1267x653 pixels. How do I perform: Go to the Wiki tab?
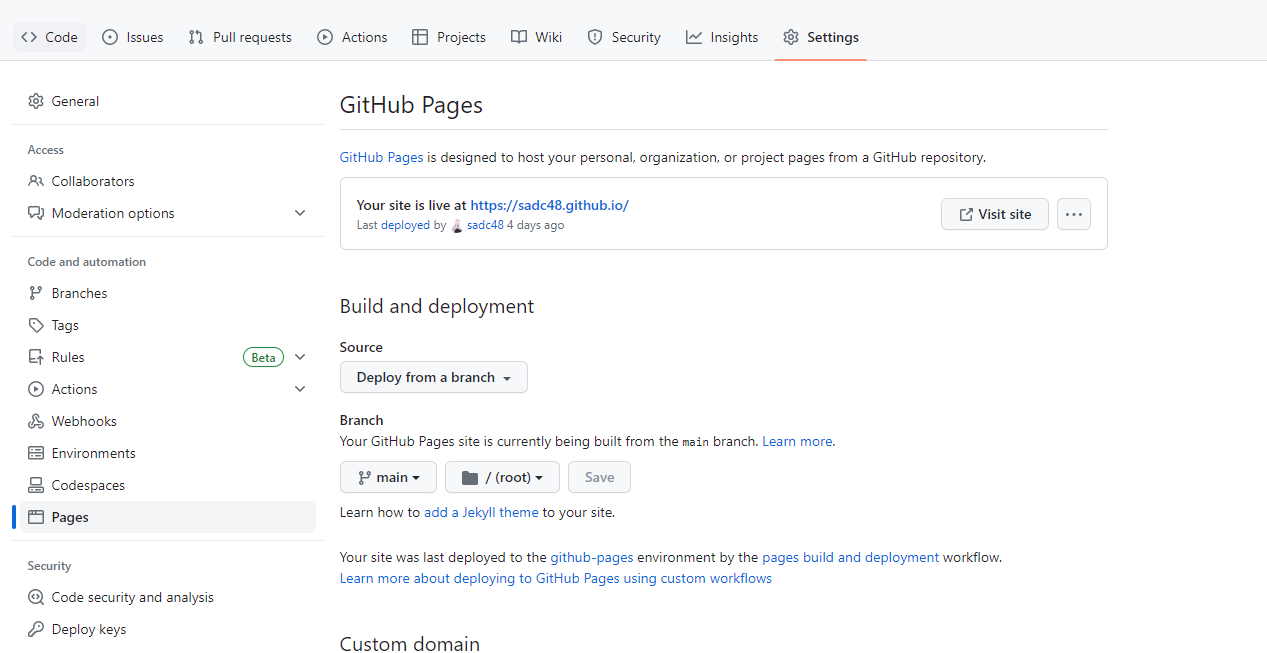coord(537,37)
